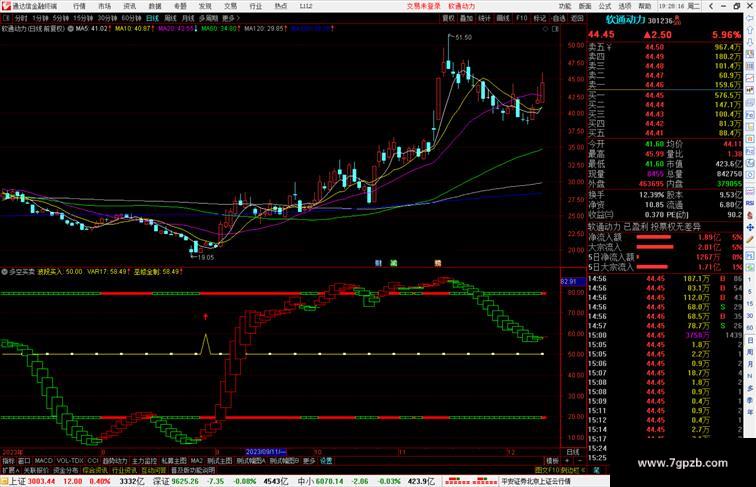Screen dimensions: 756x487
Task: Select the 主力监控 indicator tab
Action: (x=145, y=461)
